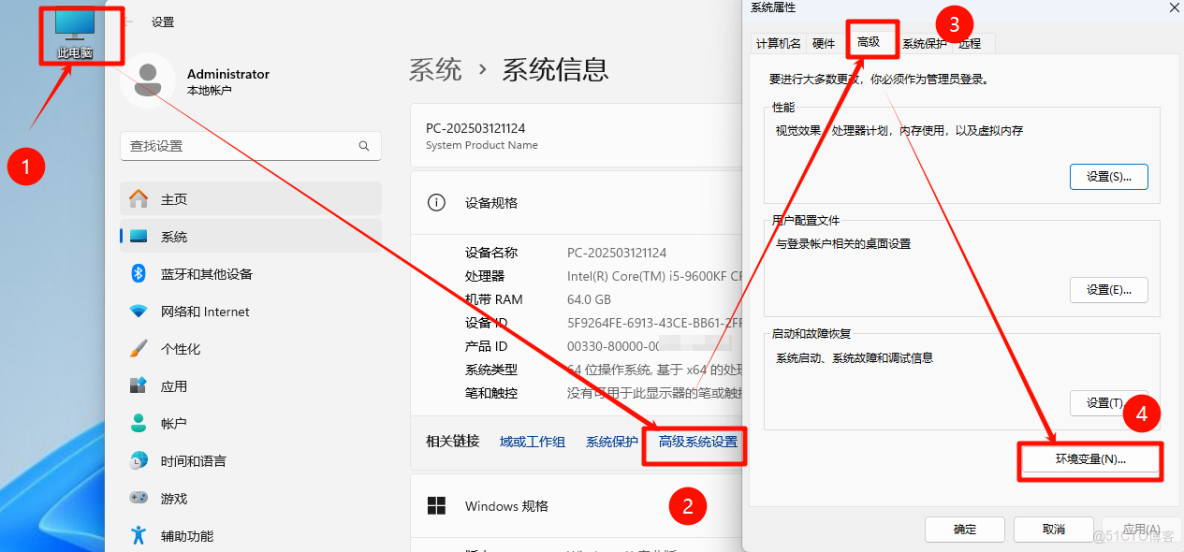The height and width of the screenshot is (552, 1184).
Task: Click the 系统类型 label
Action: tap(492, 370)
